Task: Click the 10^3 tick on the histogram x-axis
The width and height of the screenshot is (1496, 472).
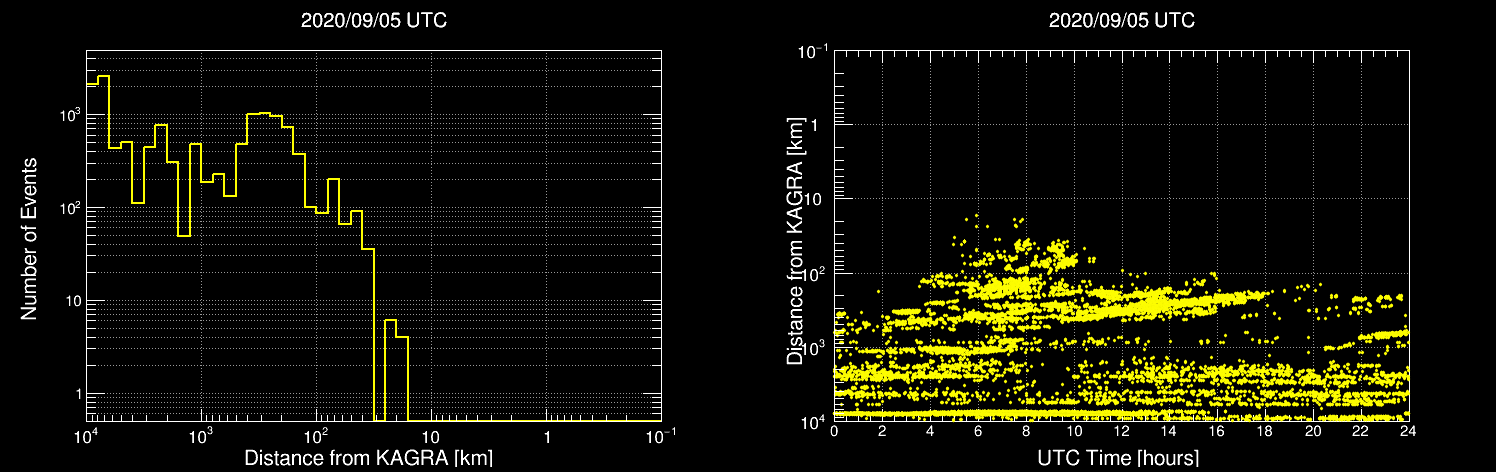Action: point(201,435)
